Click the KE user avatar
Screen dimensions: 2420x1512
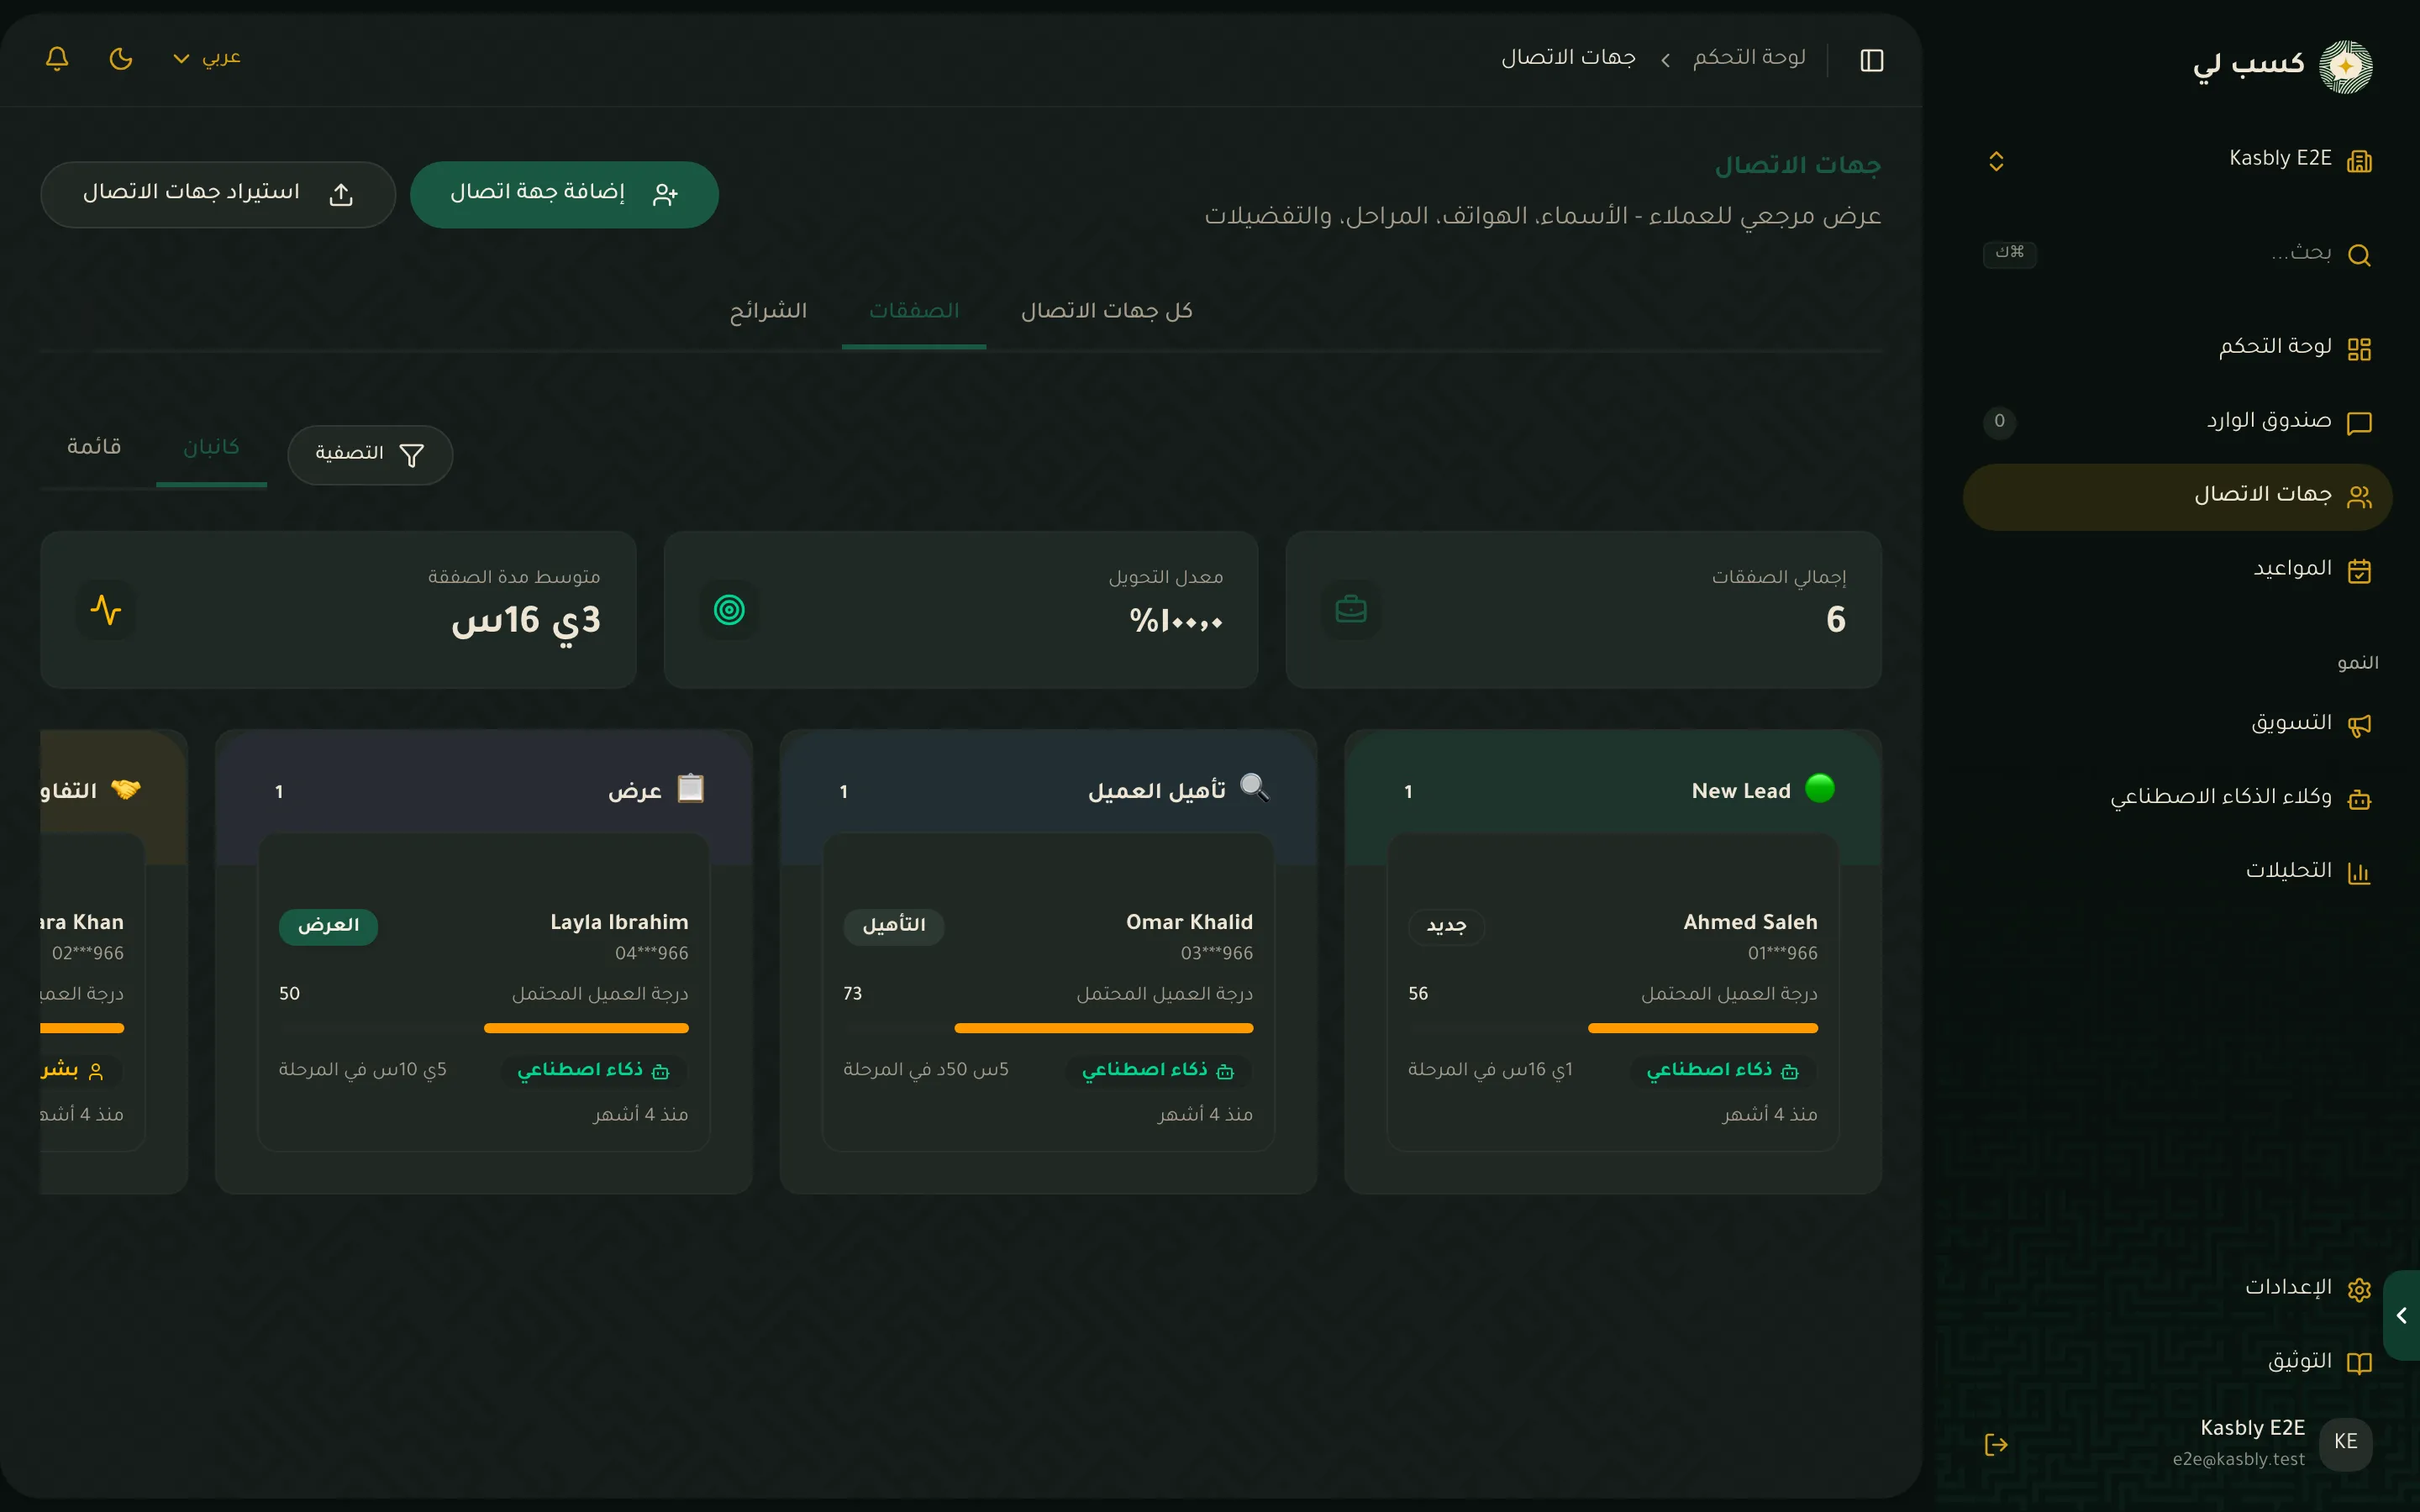pyautogui.click(x=2345, y=1443)
